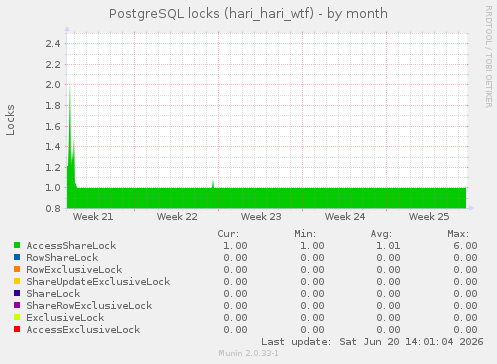This screenshot has width=497, height=364.
Task: Click the Week 21 axis label
Action: [x=93, y=217]
